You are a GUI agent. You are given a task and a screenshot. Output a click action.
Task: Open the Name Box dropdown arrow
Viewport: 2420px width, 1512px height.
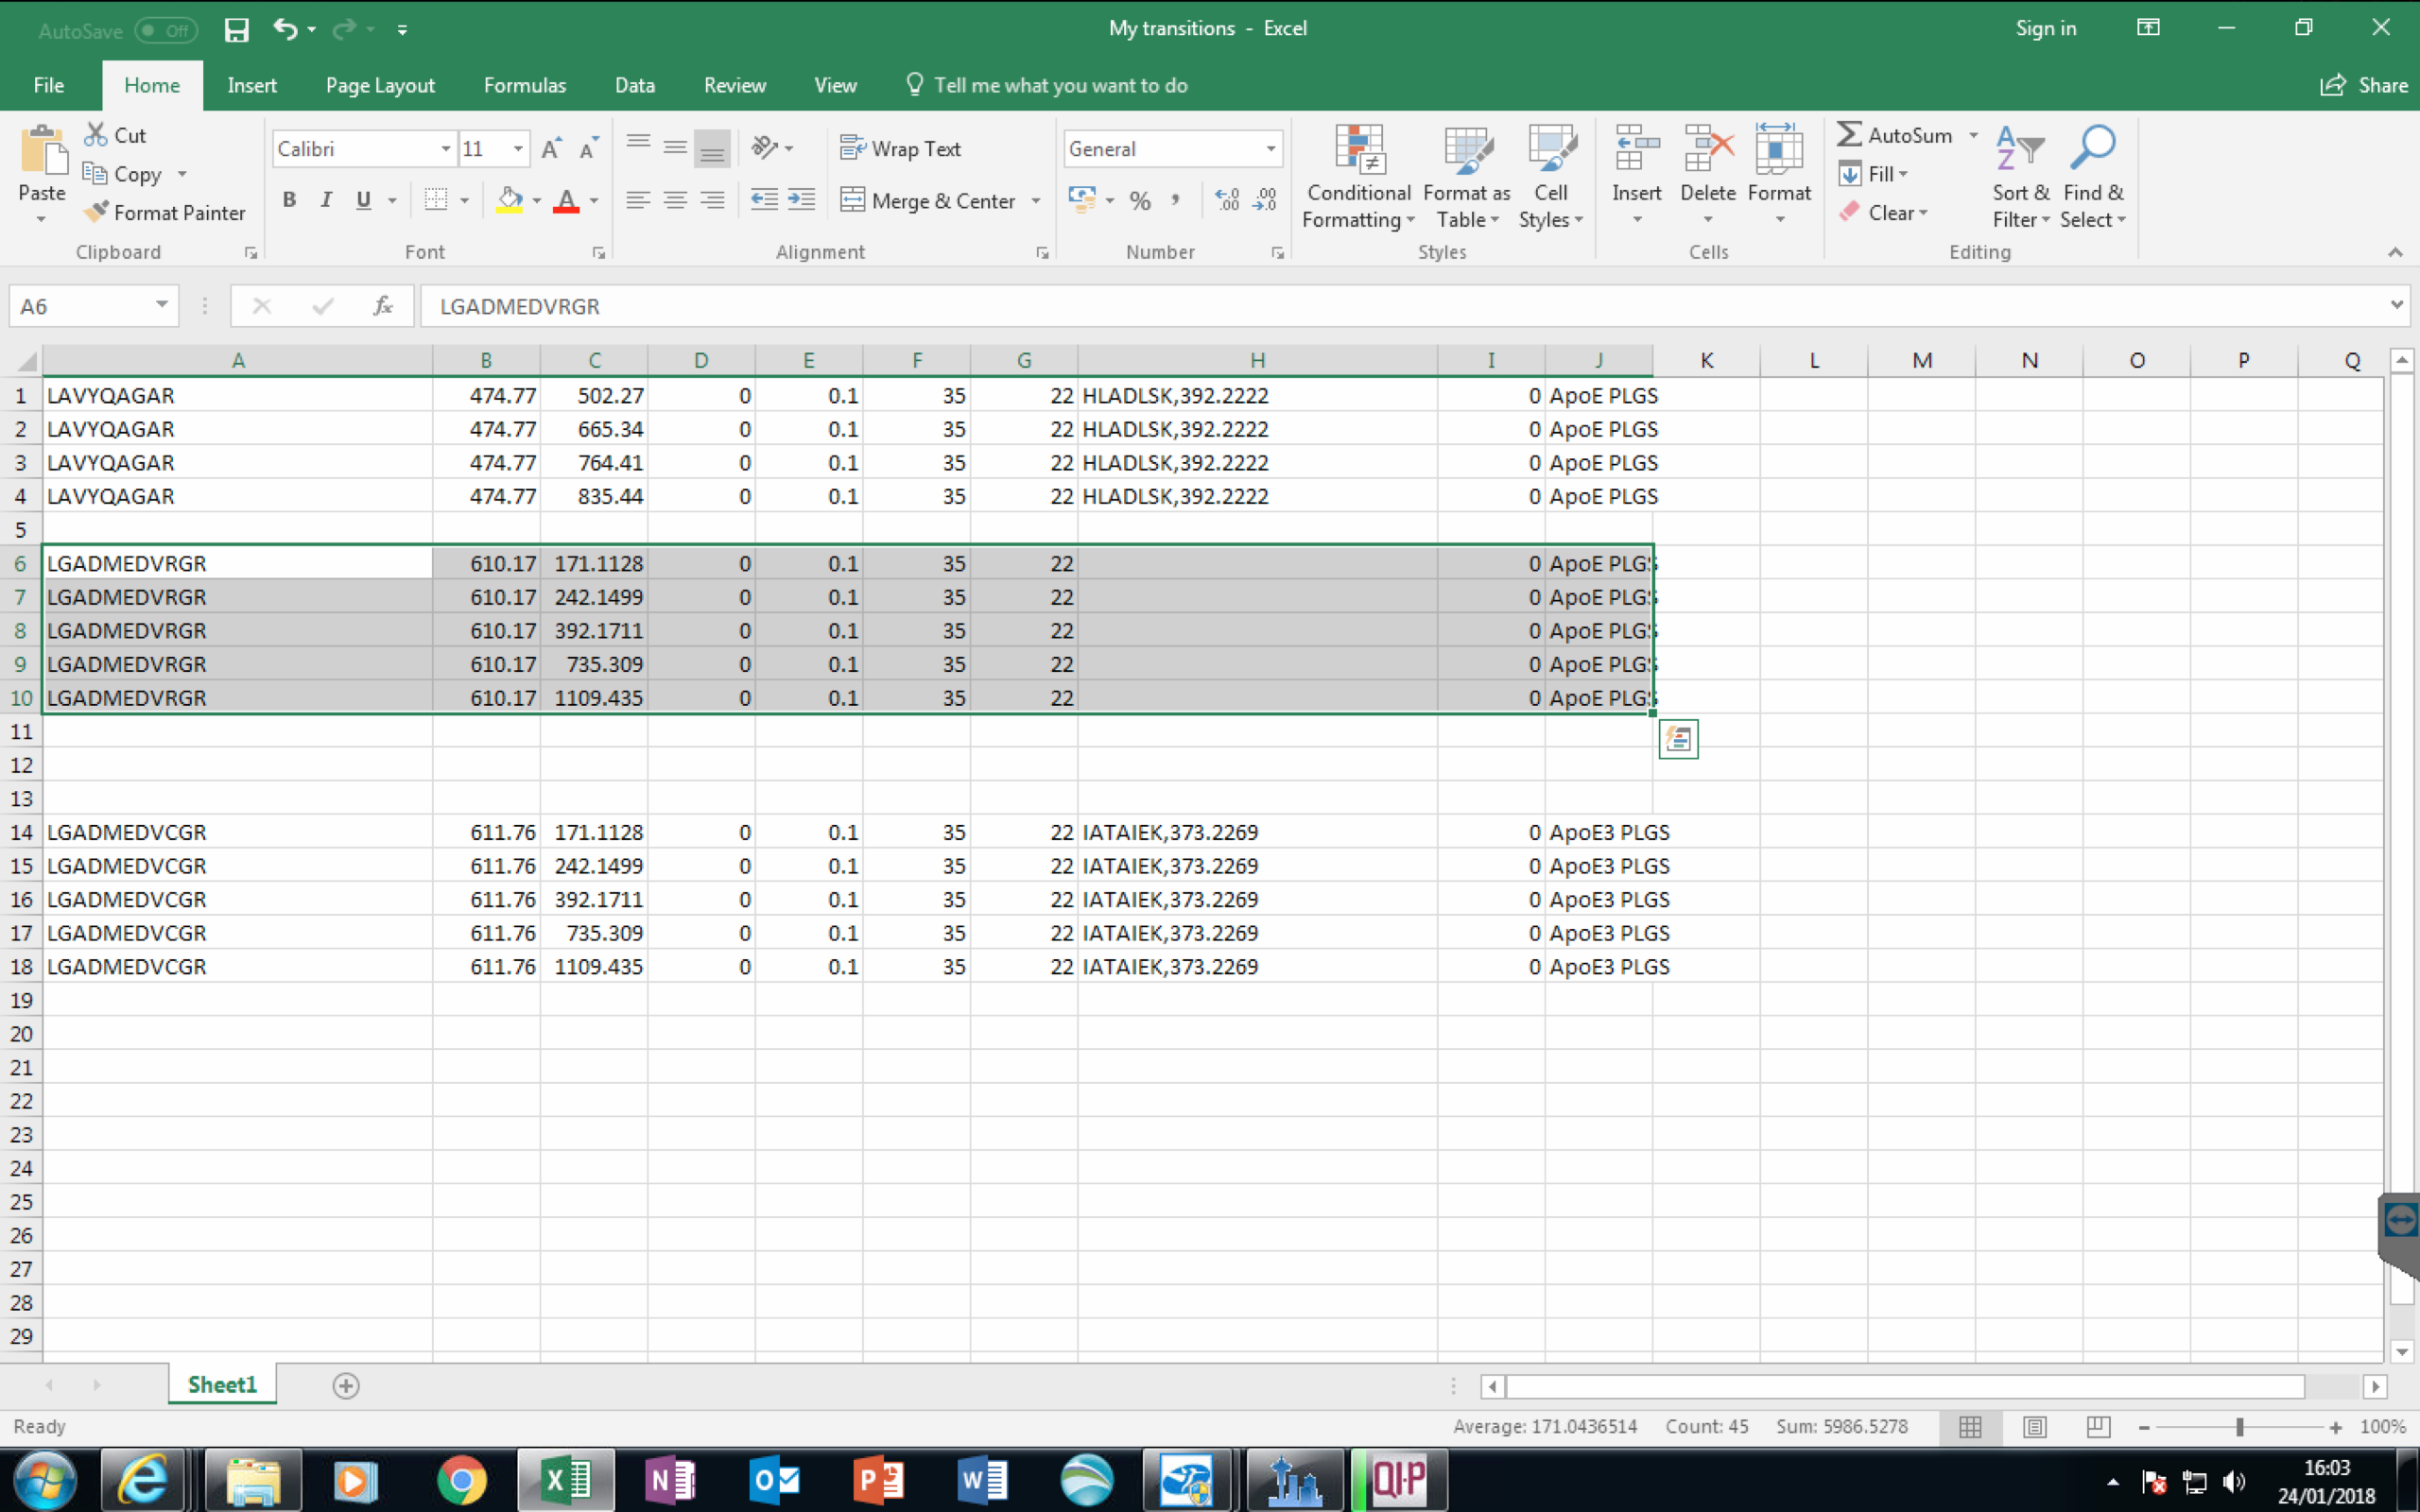pos(161,305)
